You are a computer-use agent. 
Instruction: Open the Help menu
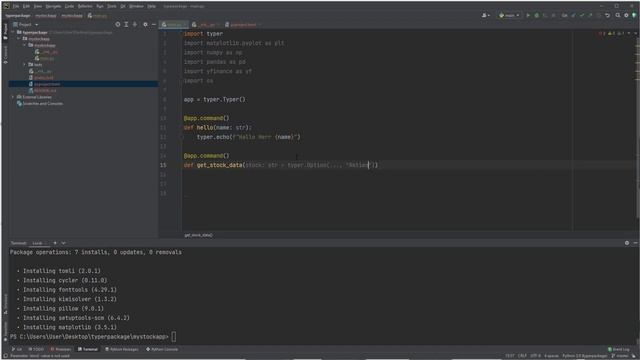[x=151, y=6]
